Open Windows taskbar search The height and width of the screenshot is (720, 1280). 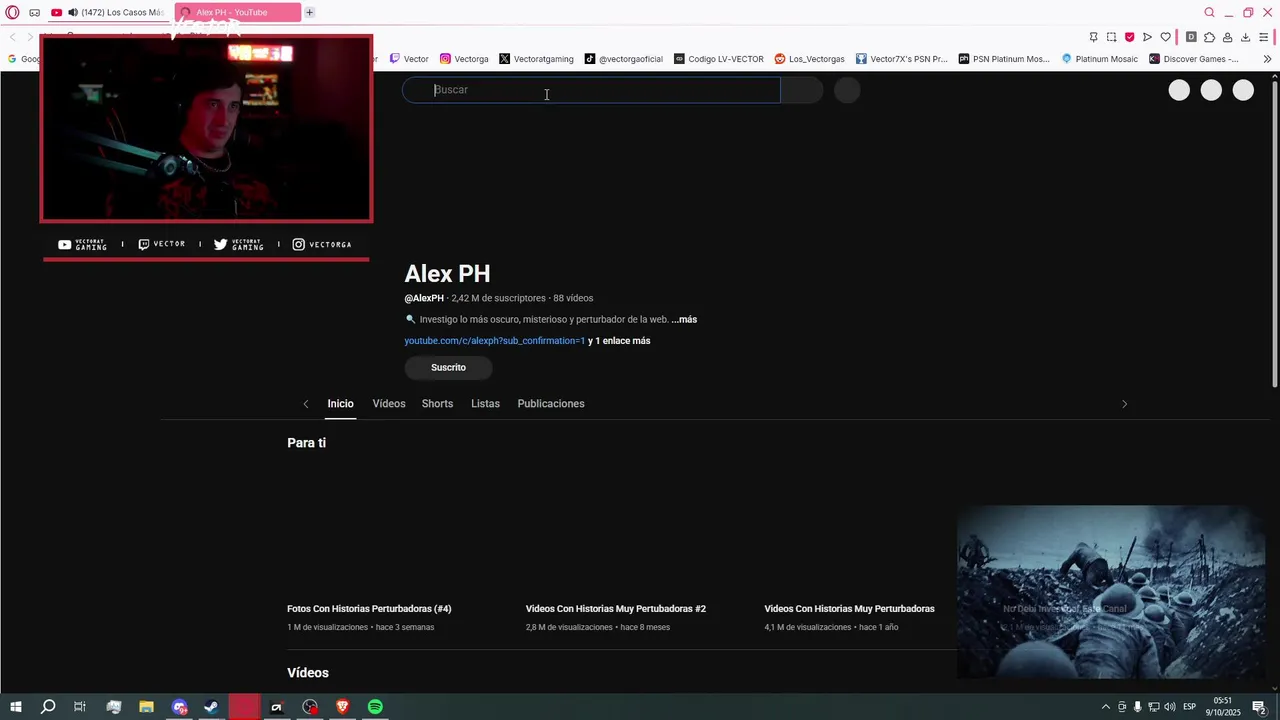pos(48,707)
